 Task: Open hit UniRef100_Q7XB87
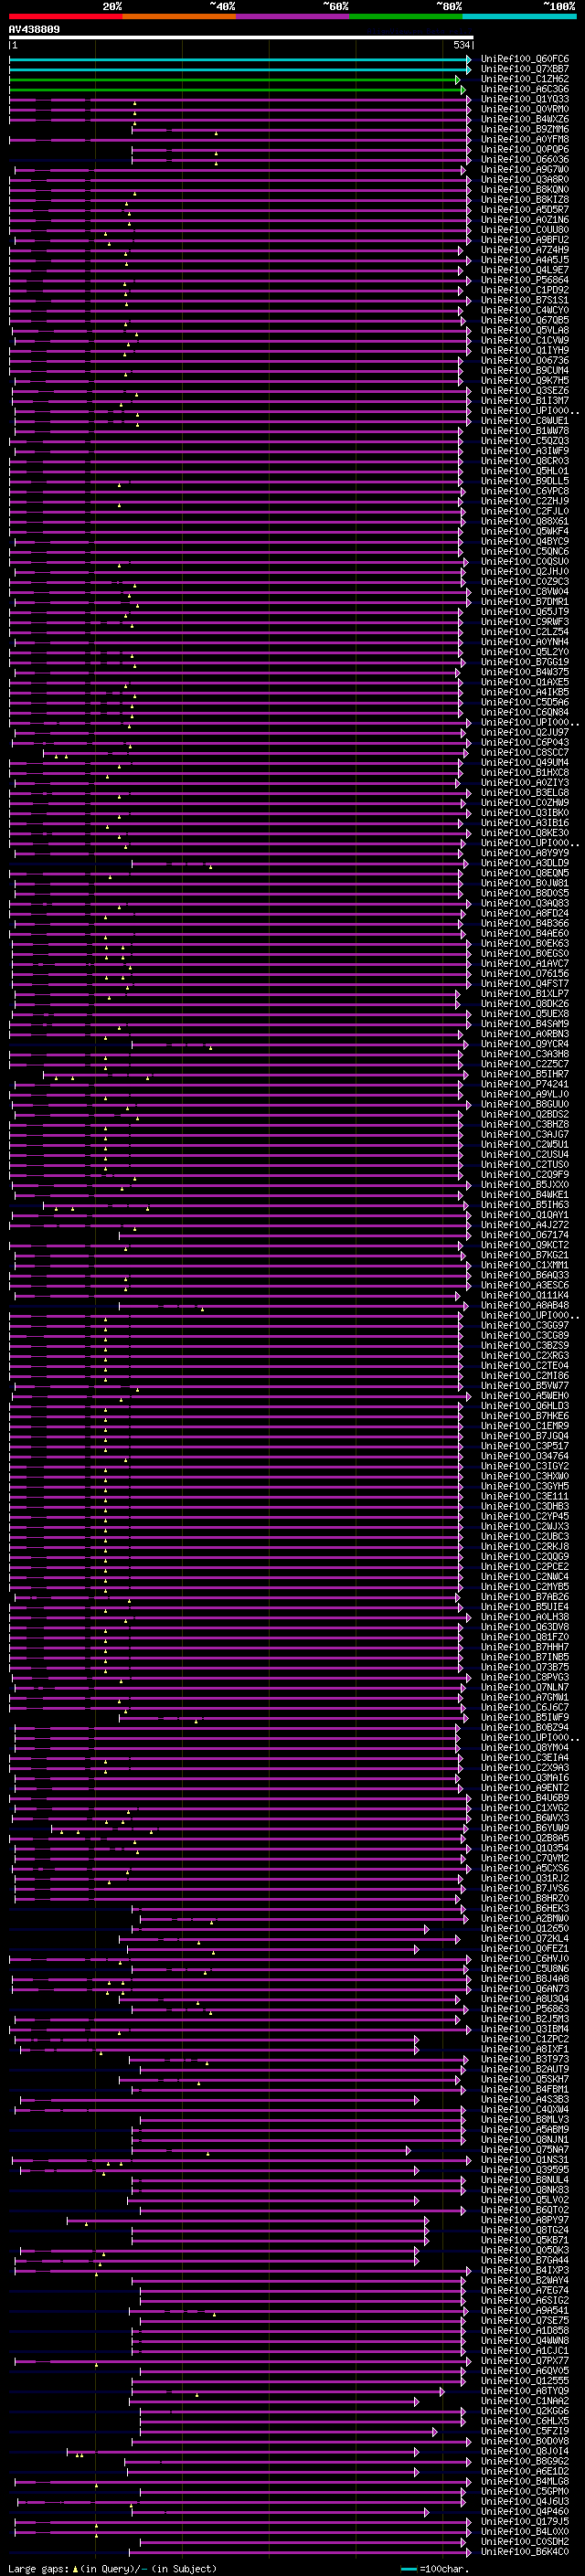525,69
